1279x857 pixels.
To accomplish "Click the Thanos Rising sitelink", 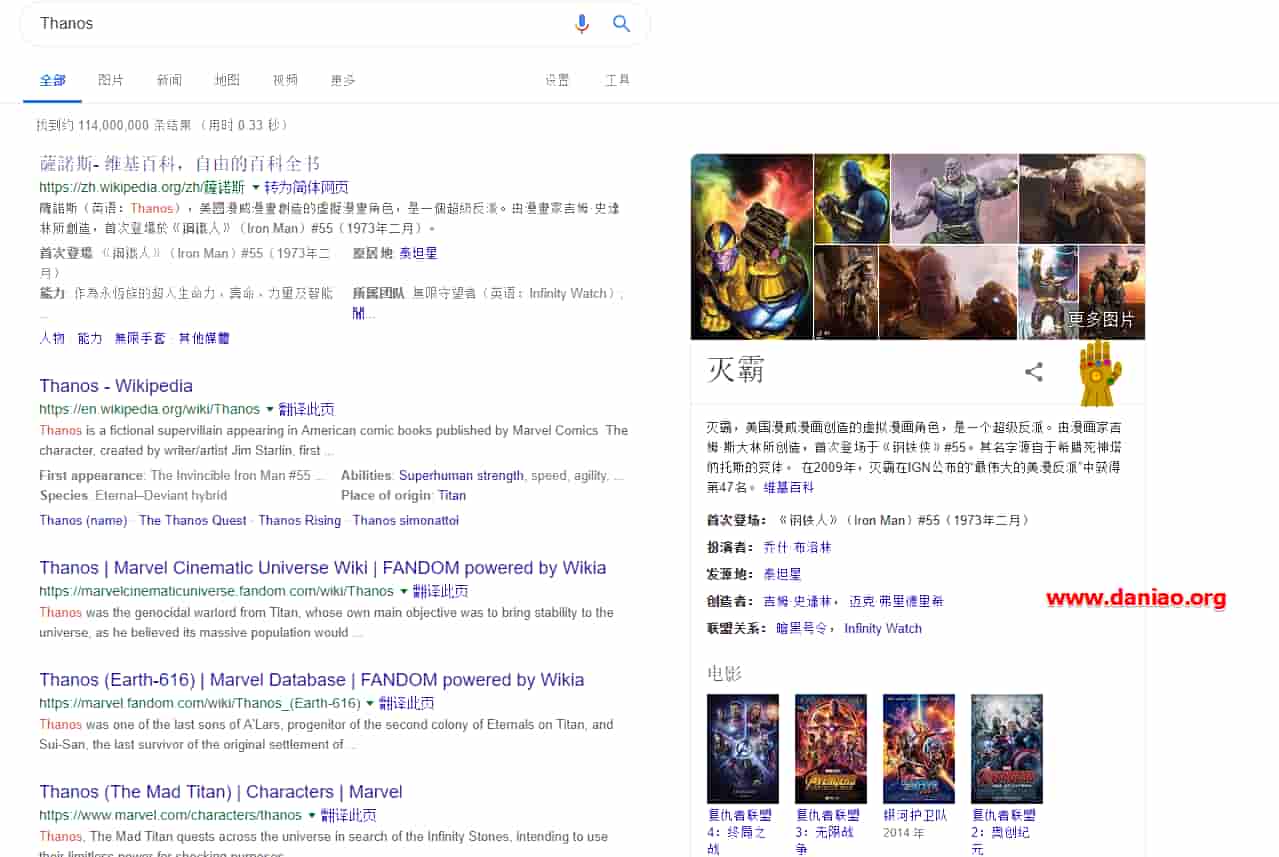I will click(x=300, y=520).
